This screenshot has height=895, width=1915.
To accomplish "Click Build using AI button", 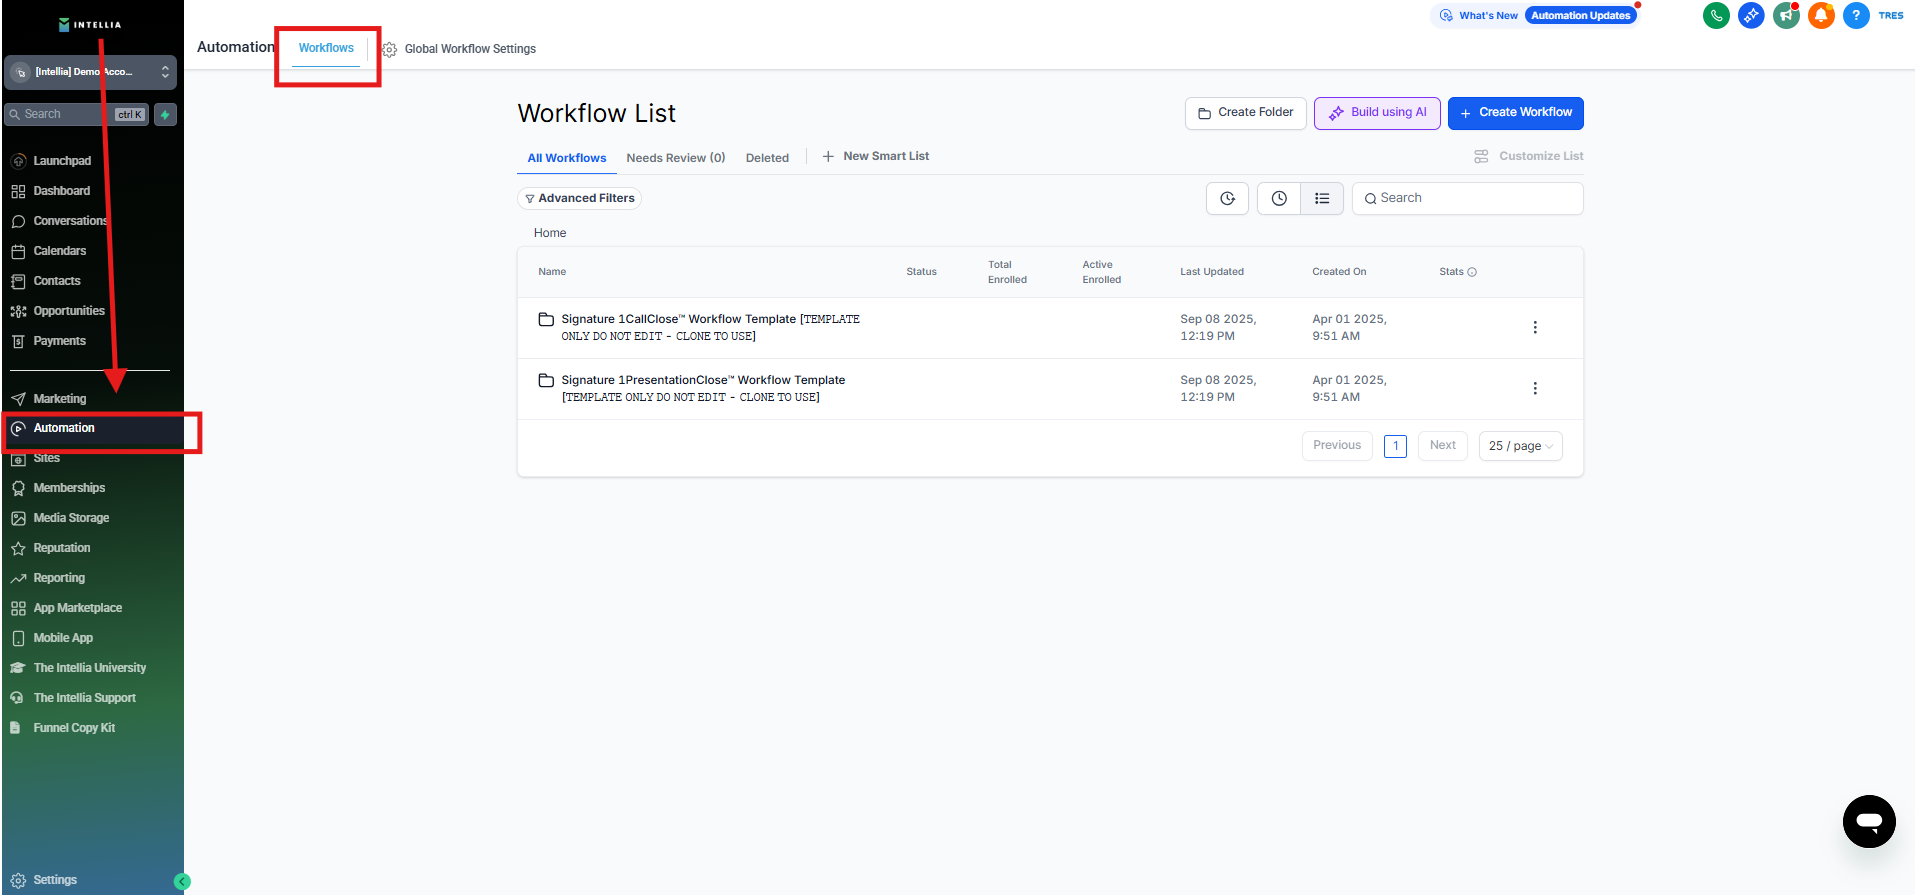I will (1376, 113).
